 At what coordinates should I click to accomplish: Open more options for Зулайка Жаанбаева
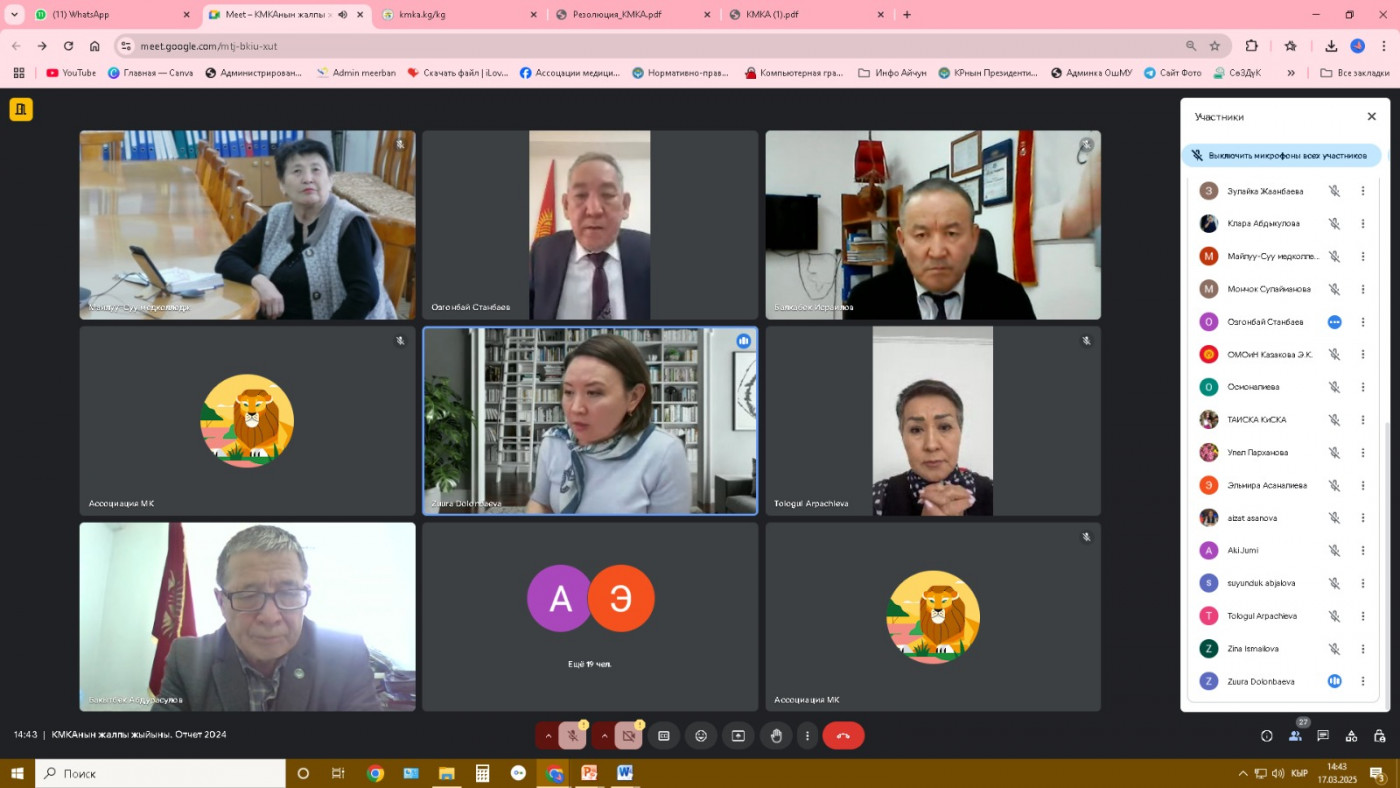click(1362, 191)
